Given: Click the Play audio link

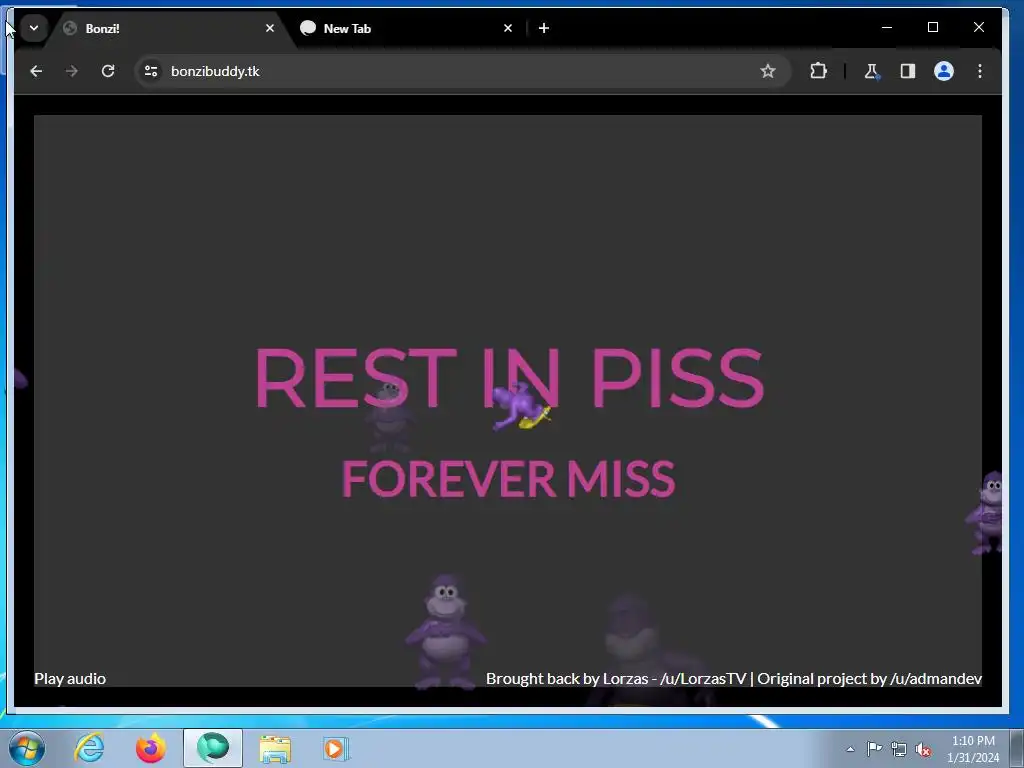Looking at the screenshot, I should pyautogui.click(x=70, y=679).
